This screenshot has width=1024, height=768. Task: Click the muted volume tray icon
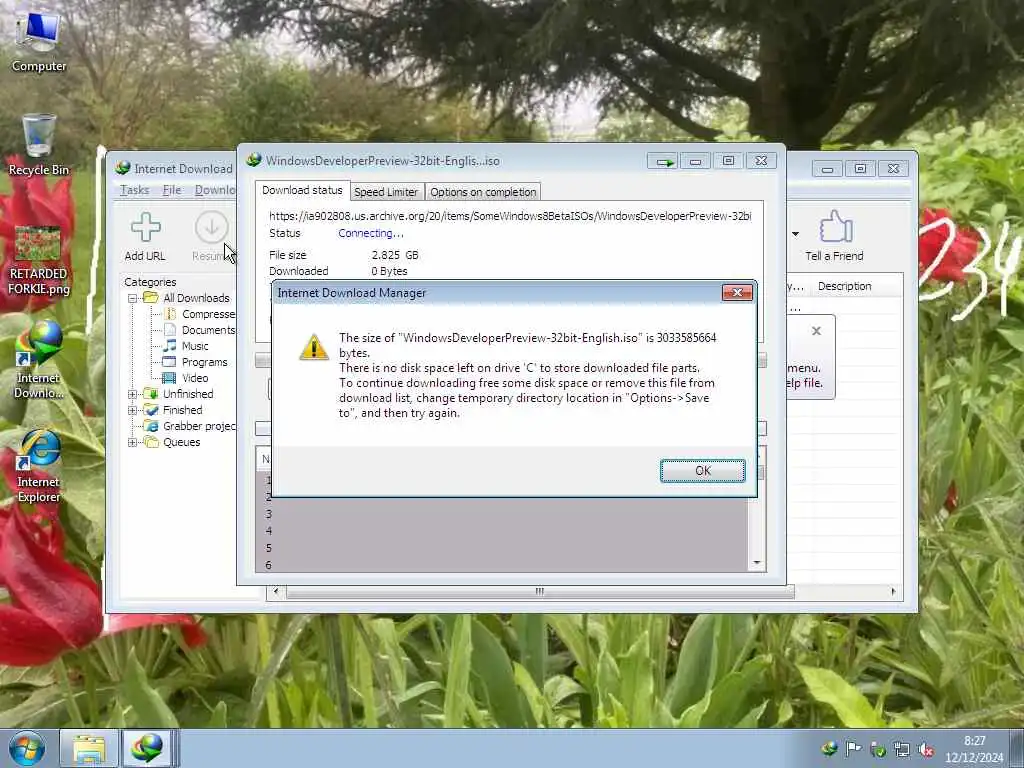coord(926,749)
